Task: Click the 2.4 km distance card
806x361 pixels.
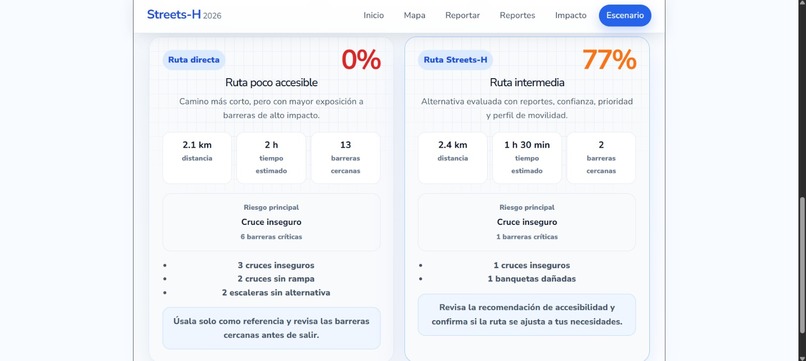Action: 452,158
